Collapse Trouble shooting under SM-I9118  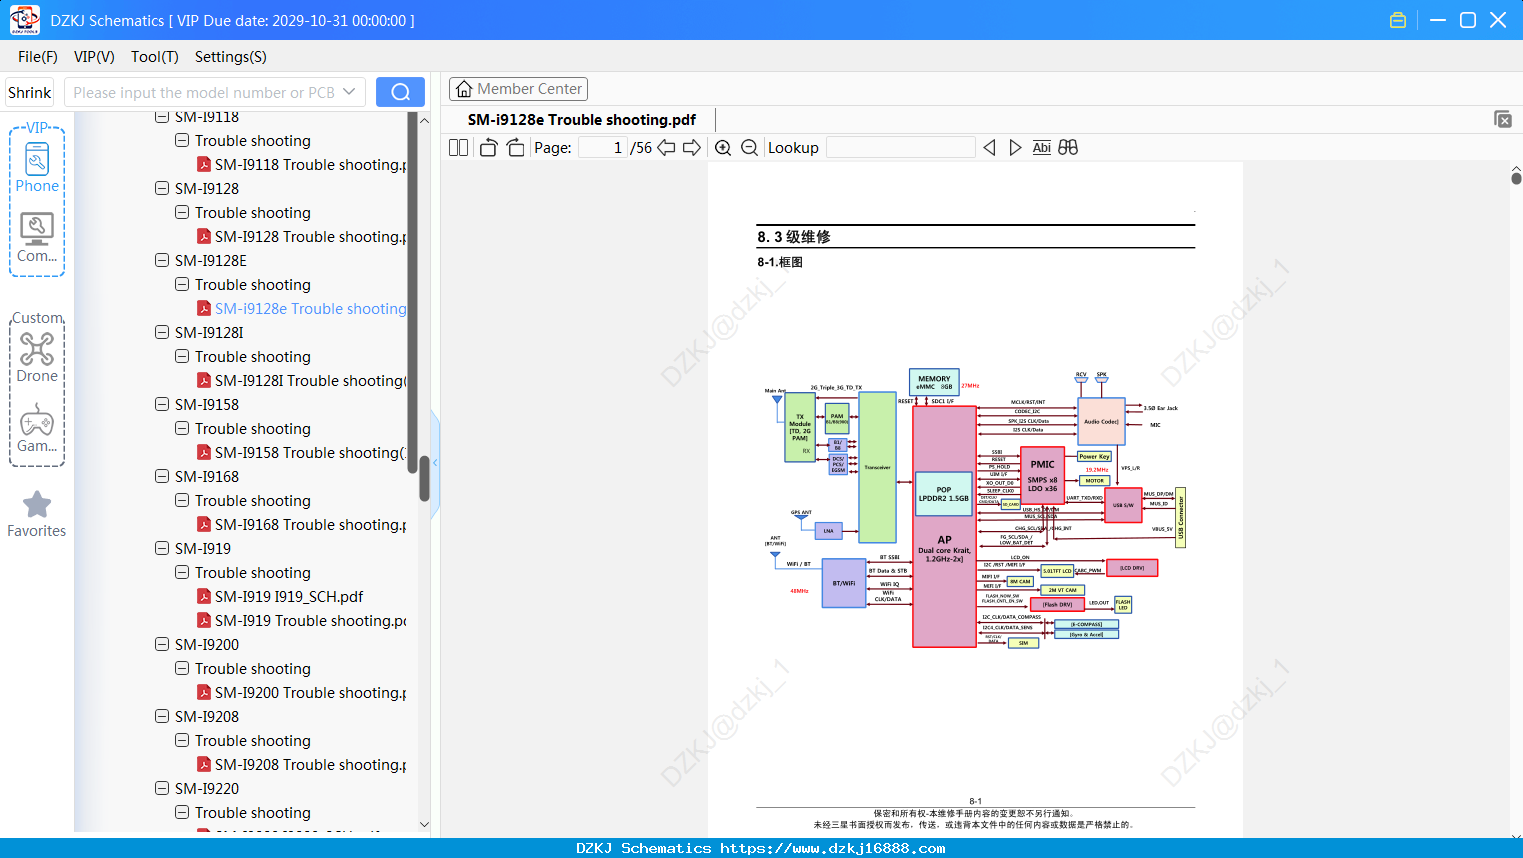pos(182,140)
